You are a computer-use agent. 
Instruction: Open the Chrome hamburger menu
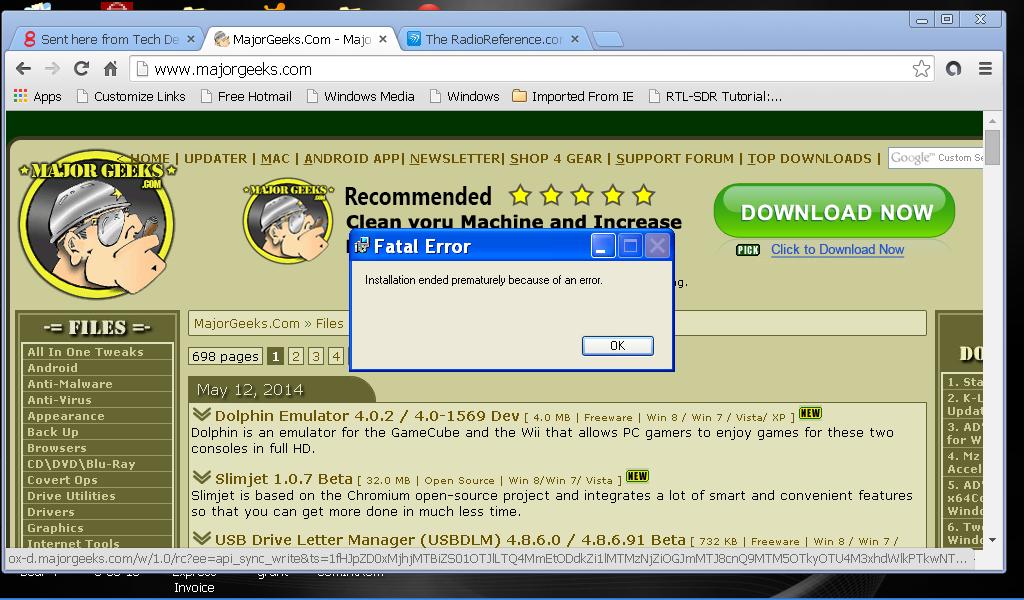point(985,69)
